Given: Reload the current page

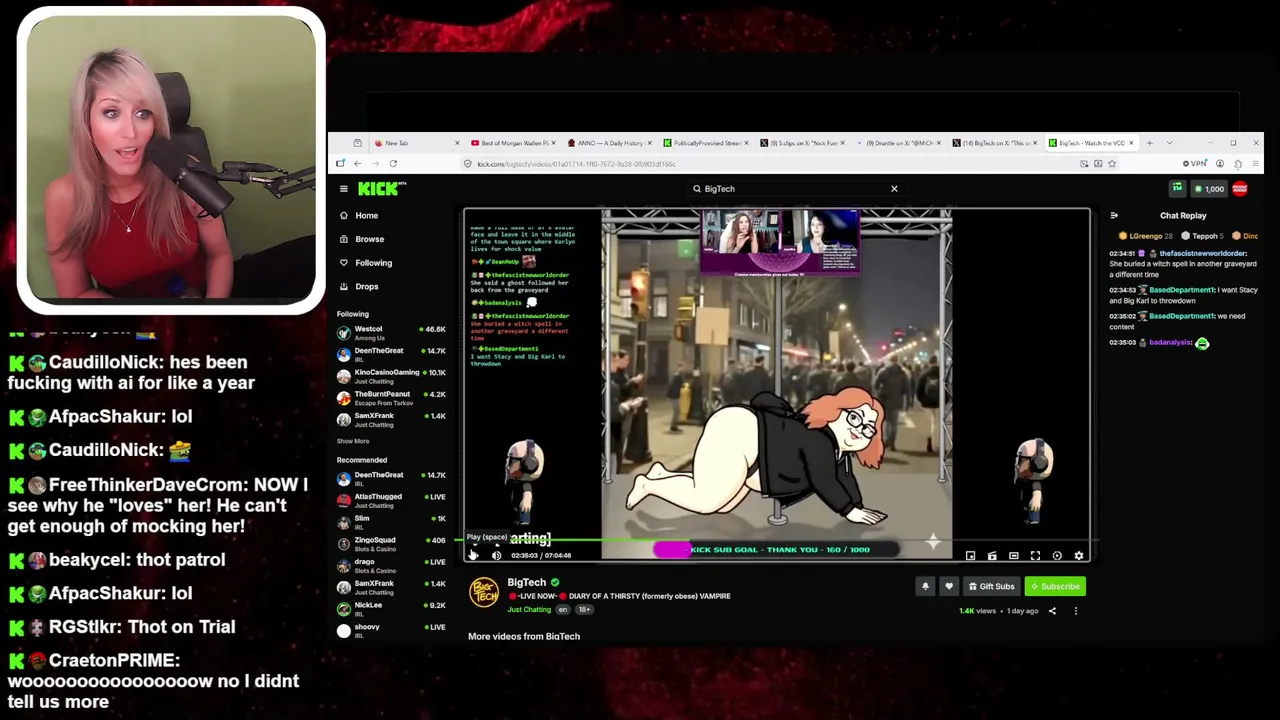Looking at the screenshot, I should [x=393, y=163].
